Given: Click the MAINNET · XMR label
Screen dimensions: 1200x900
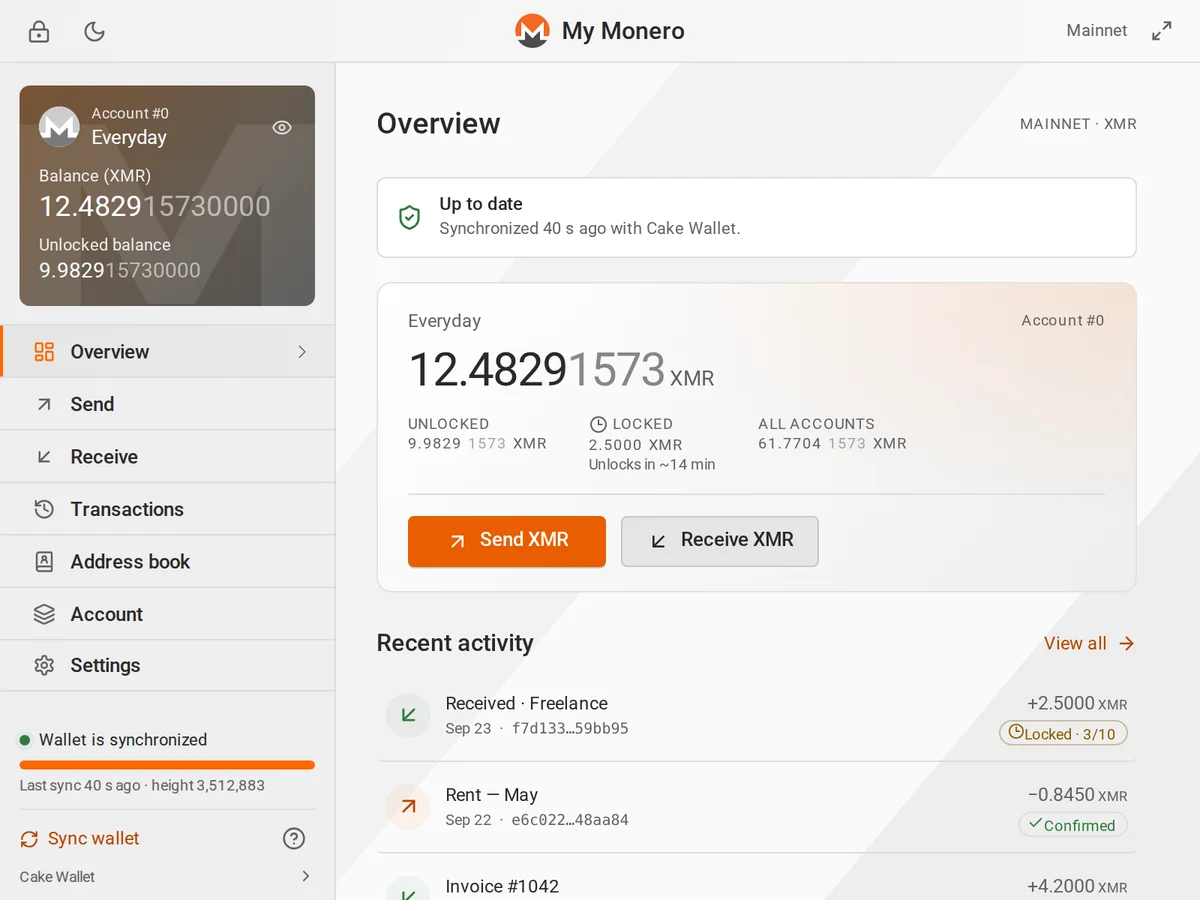Looking at the screenshot, I should (1078, 124).
